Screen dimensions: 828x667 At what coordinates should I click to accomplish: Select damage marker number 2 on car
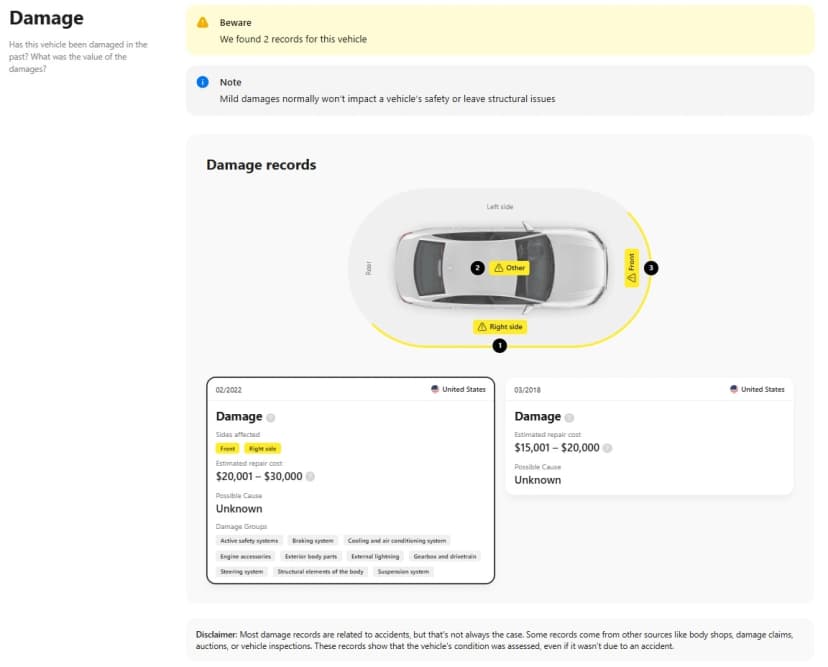[x=477, y=268]
